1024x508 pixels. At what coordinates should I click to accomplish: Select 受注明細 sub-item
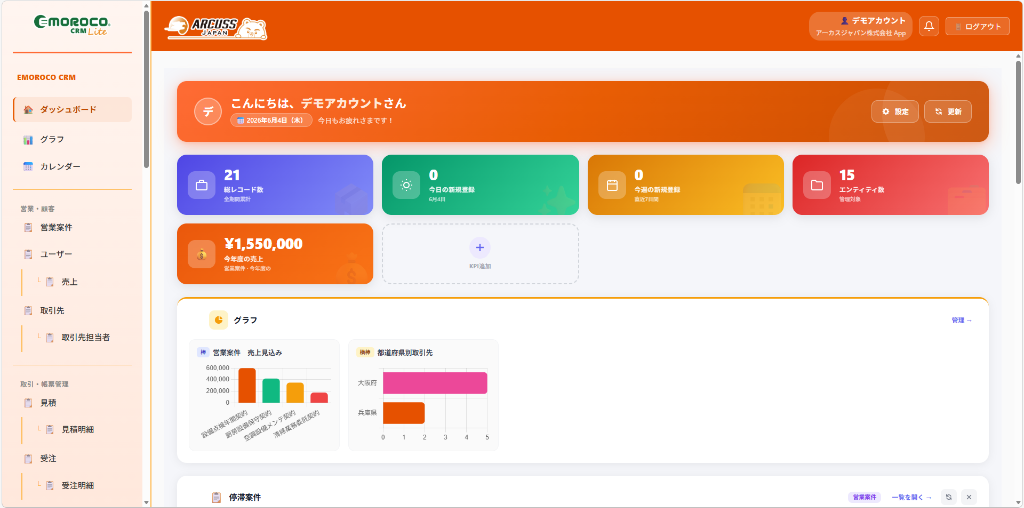tap(78, 486)
